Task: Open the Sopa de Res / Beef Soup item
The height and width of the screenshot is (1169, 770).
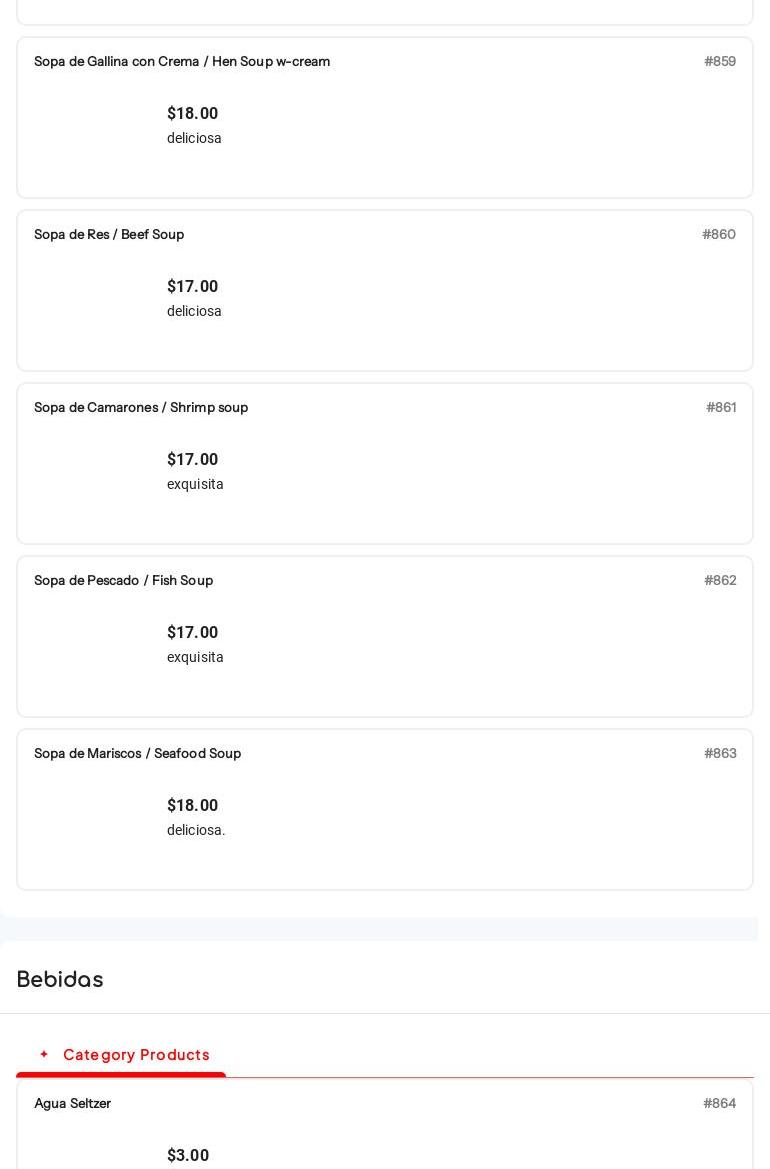Action: coord(109,235)
